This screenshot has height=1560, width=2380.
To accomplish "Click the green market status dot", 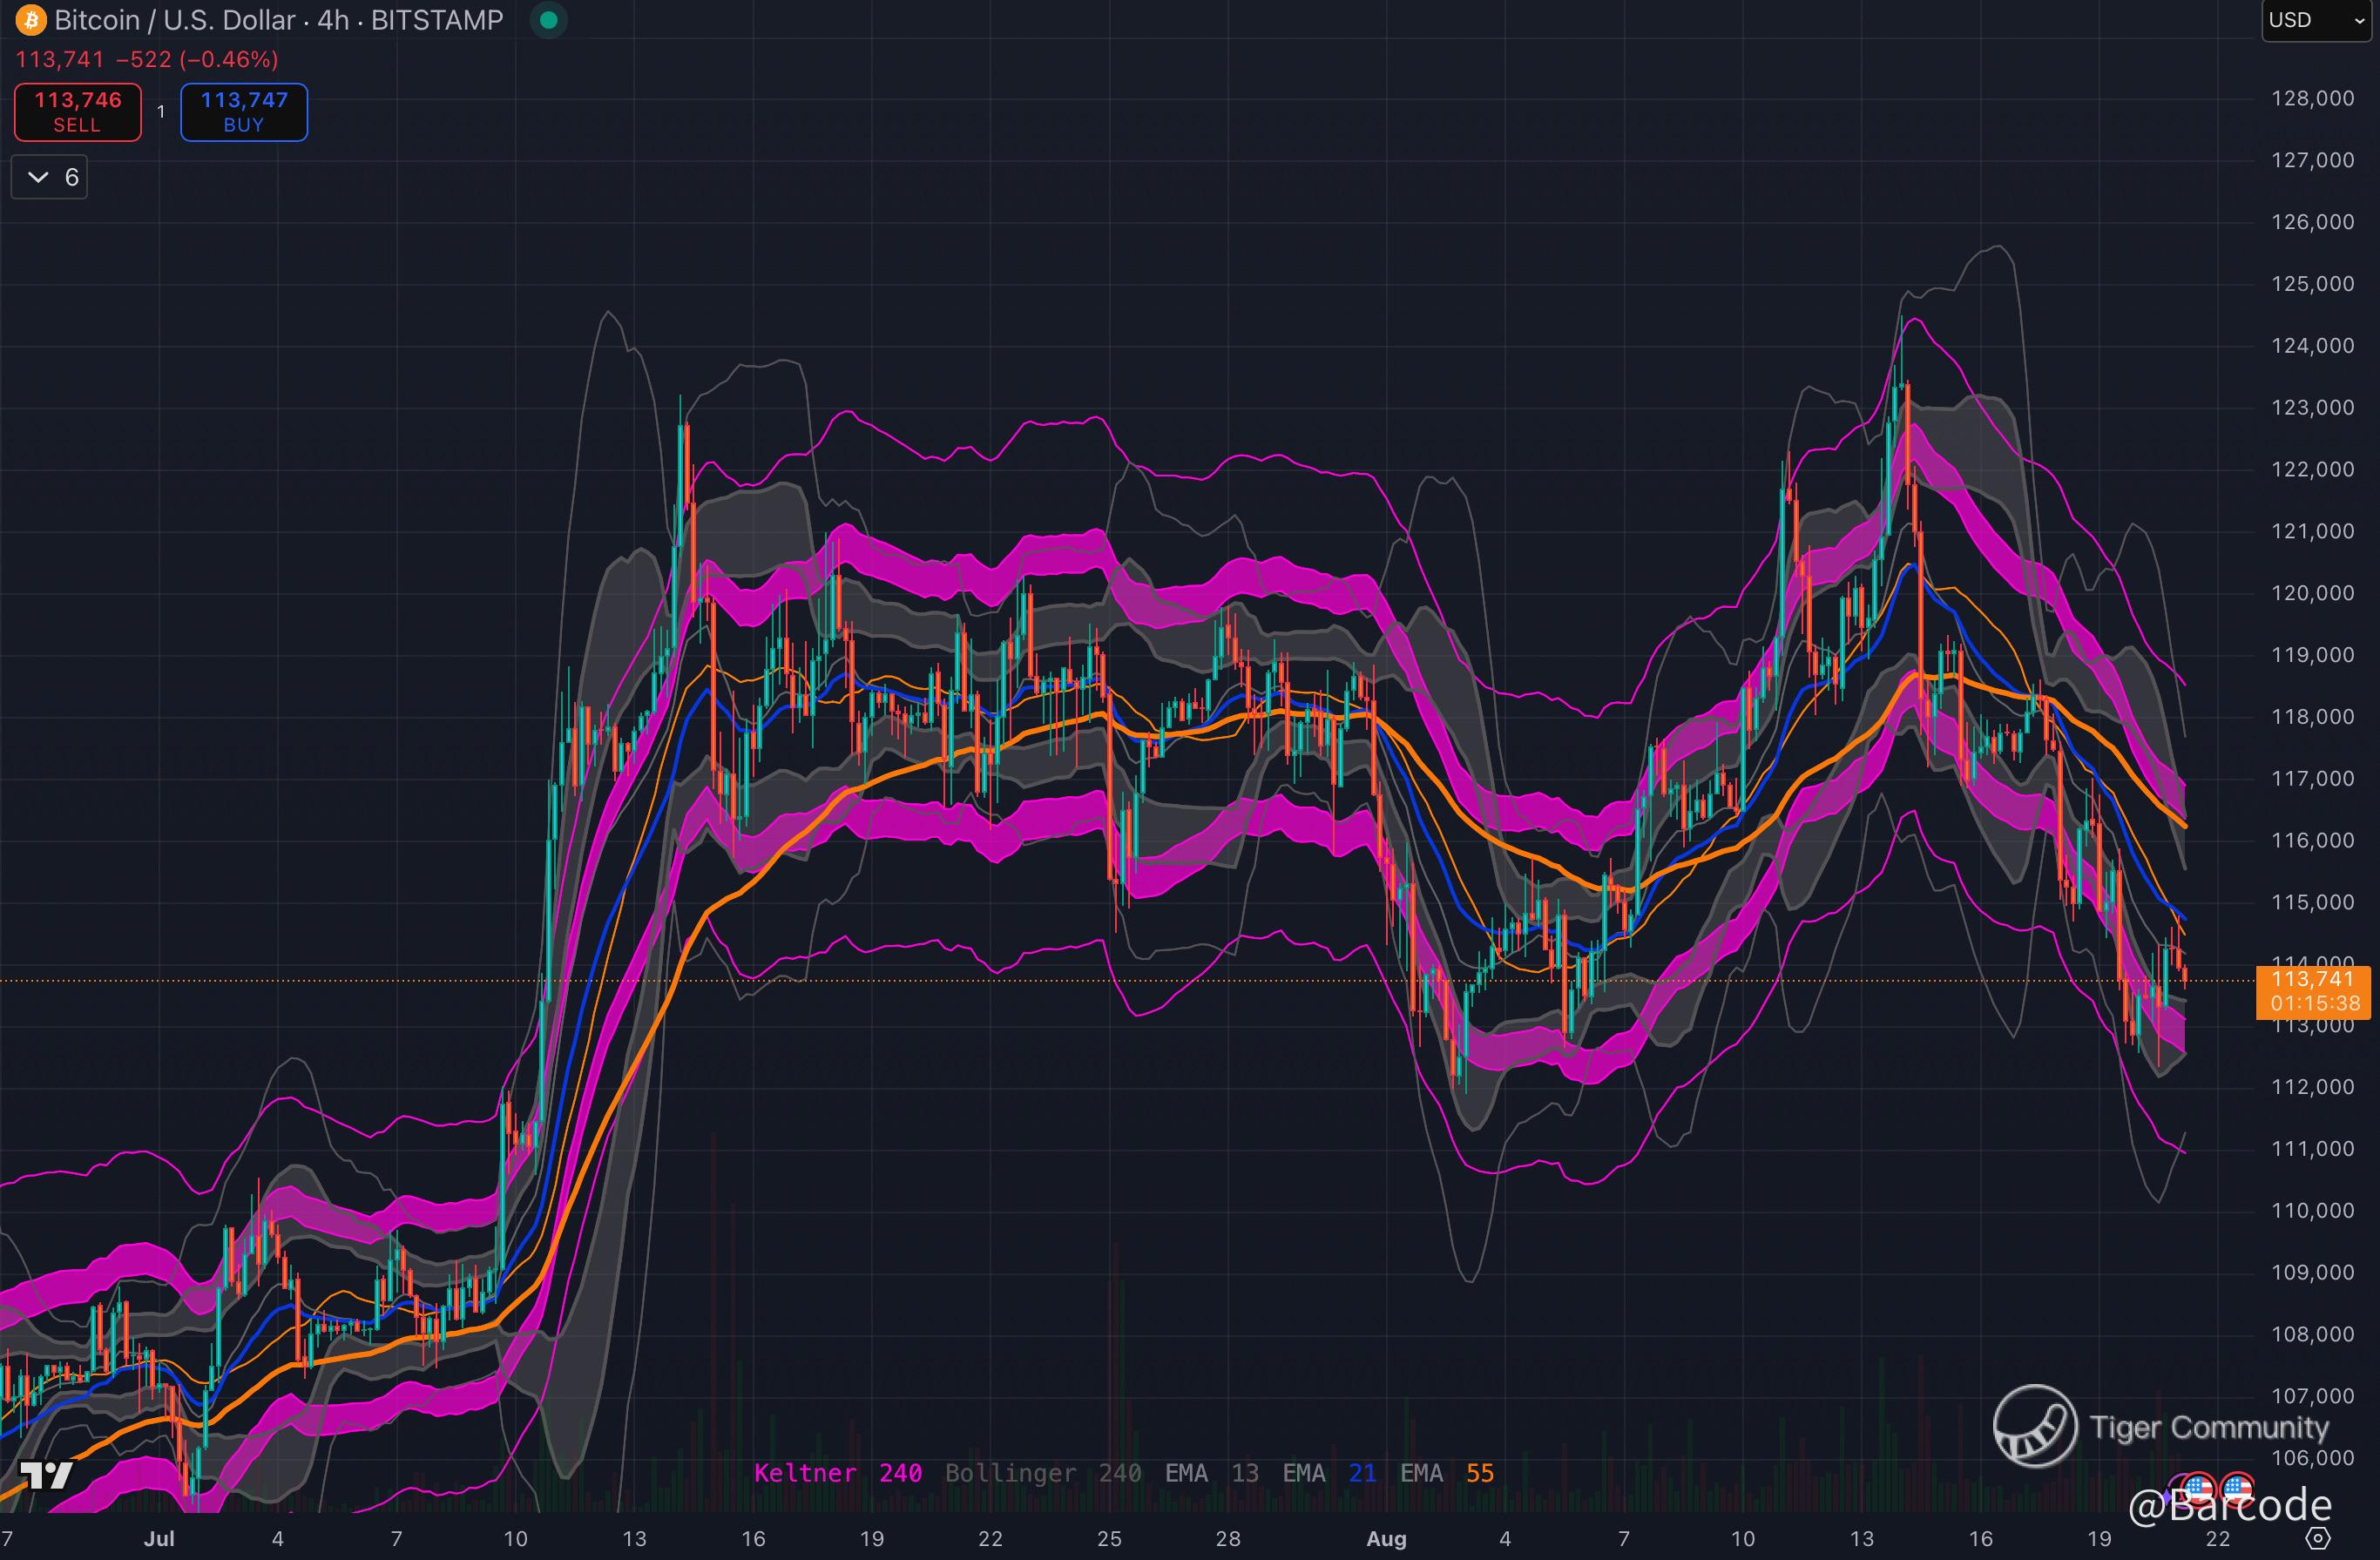I will click(548, 20).
